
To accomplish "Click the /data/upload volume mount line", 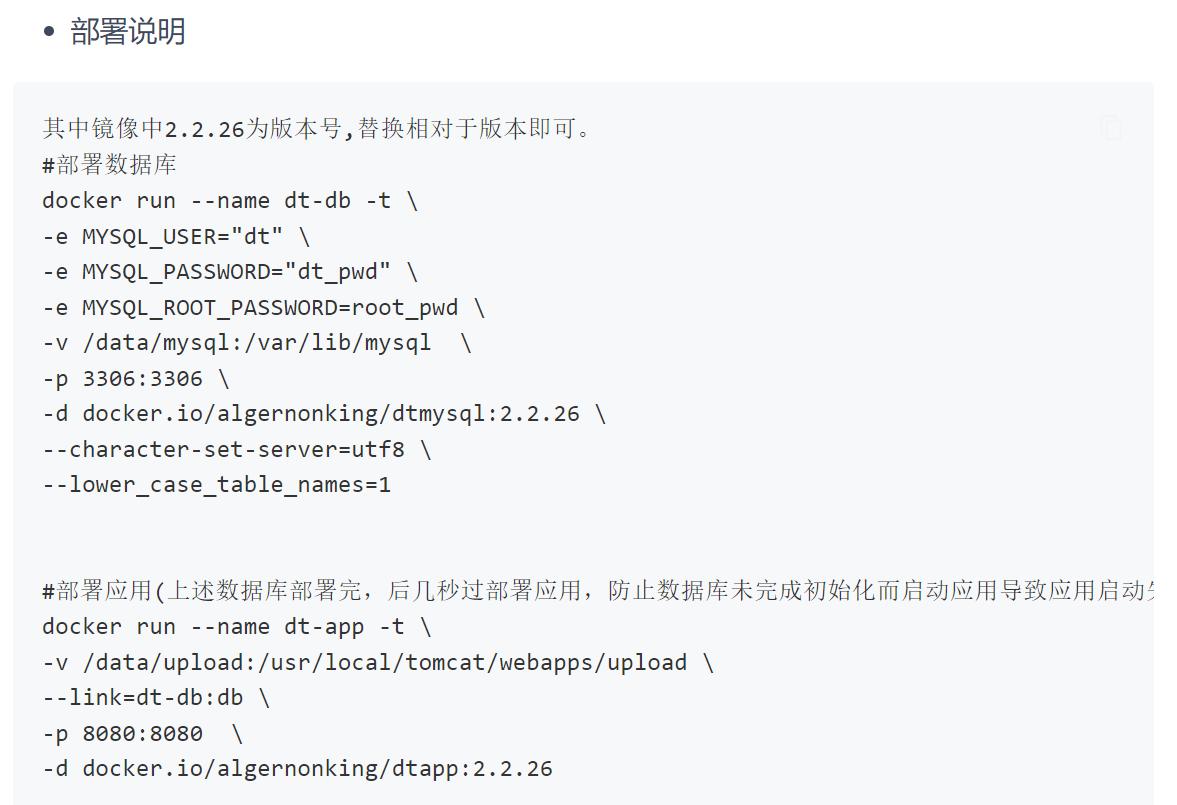I will click(378, 663).
